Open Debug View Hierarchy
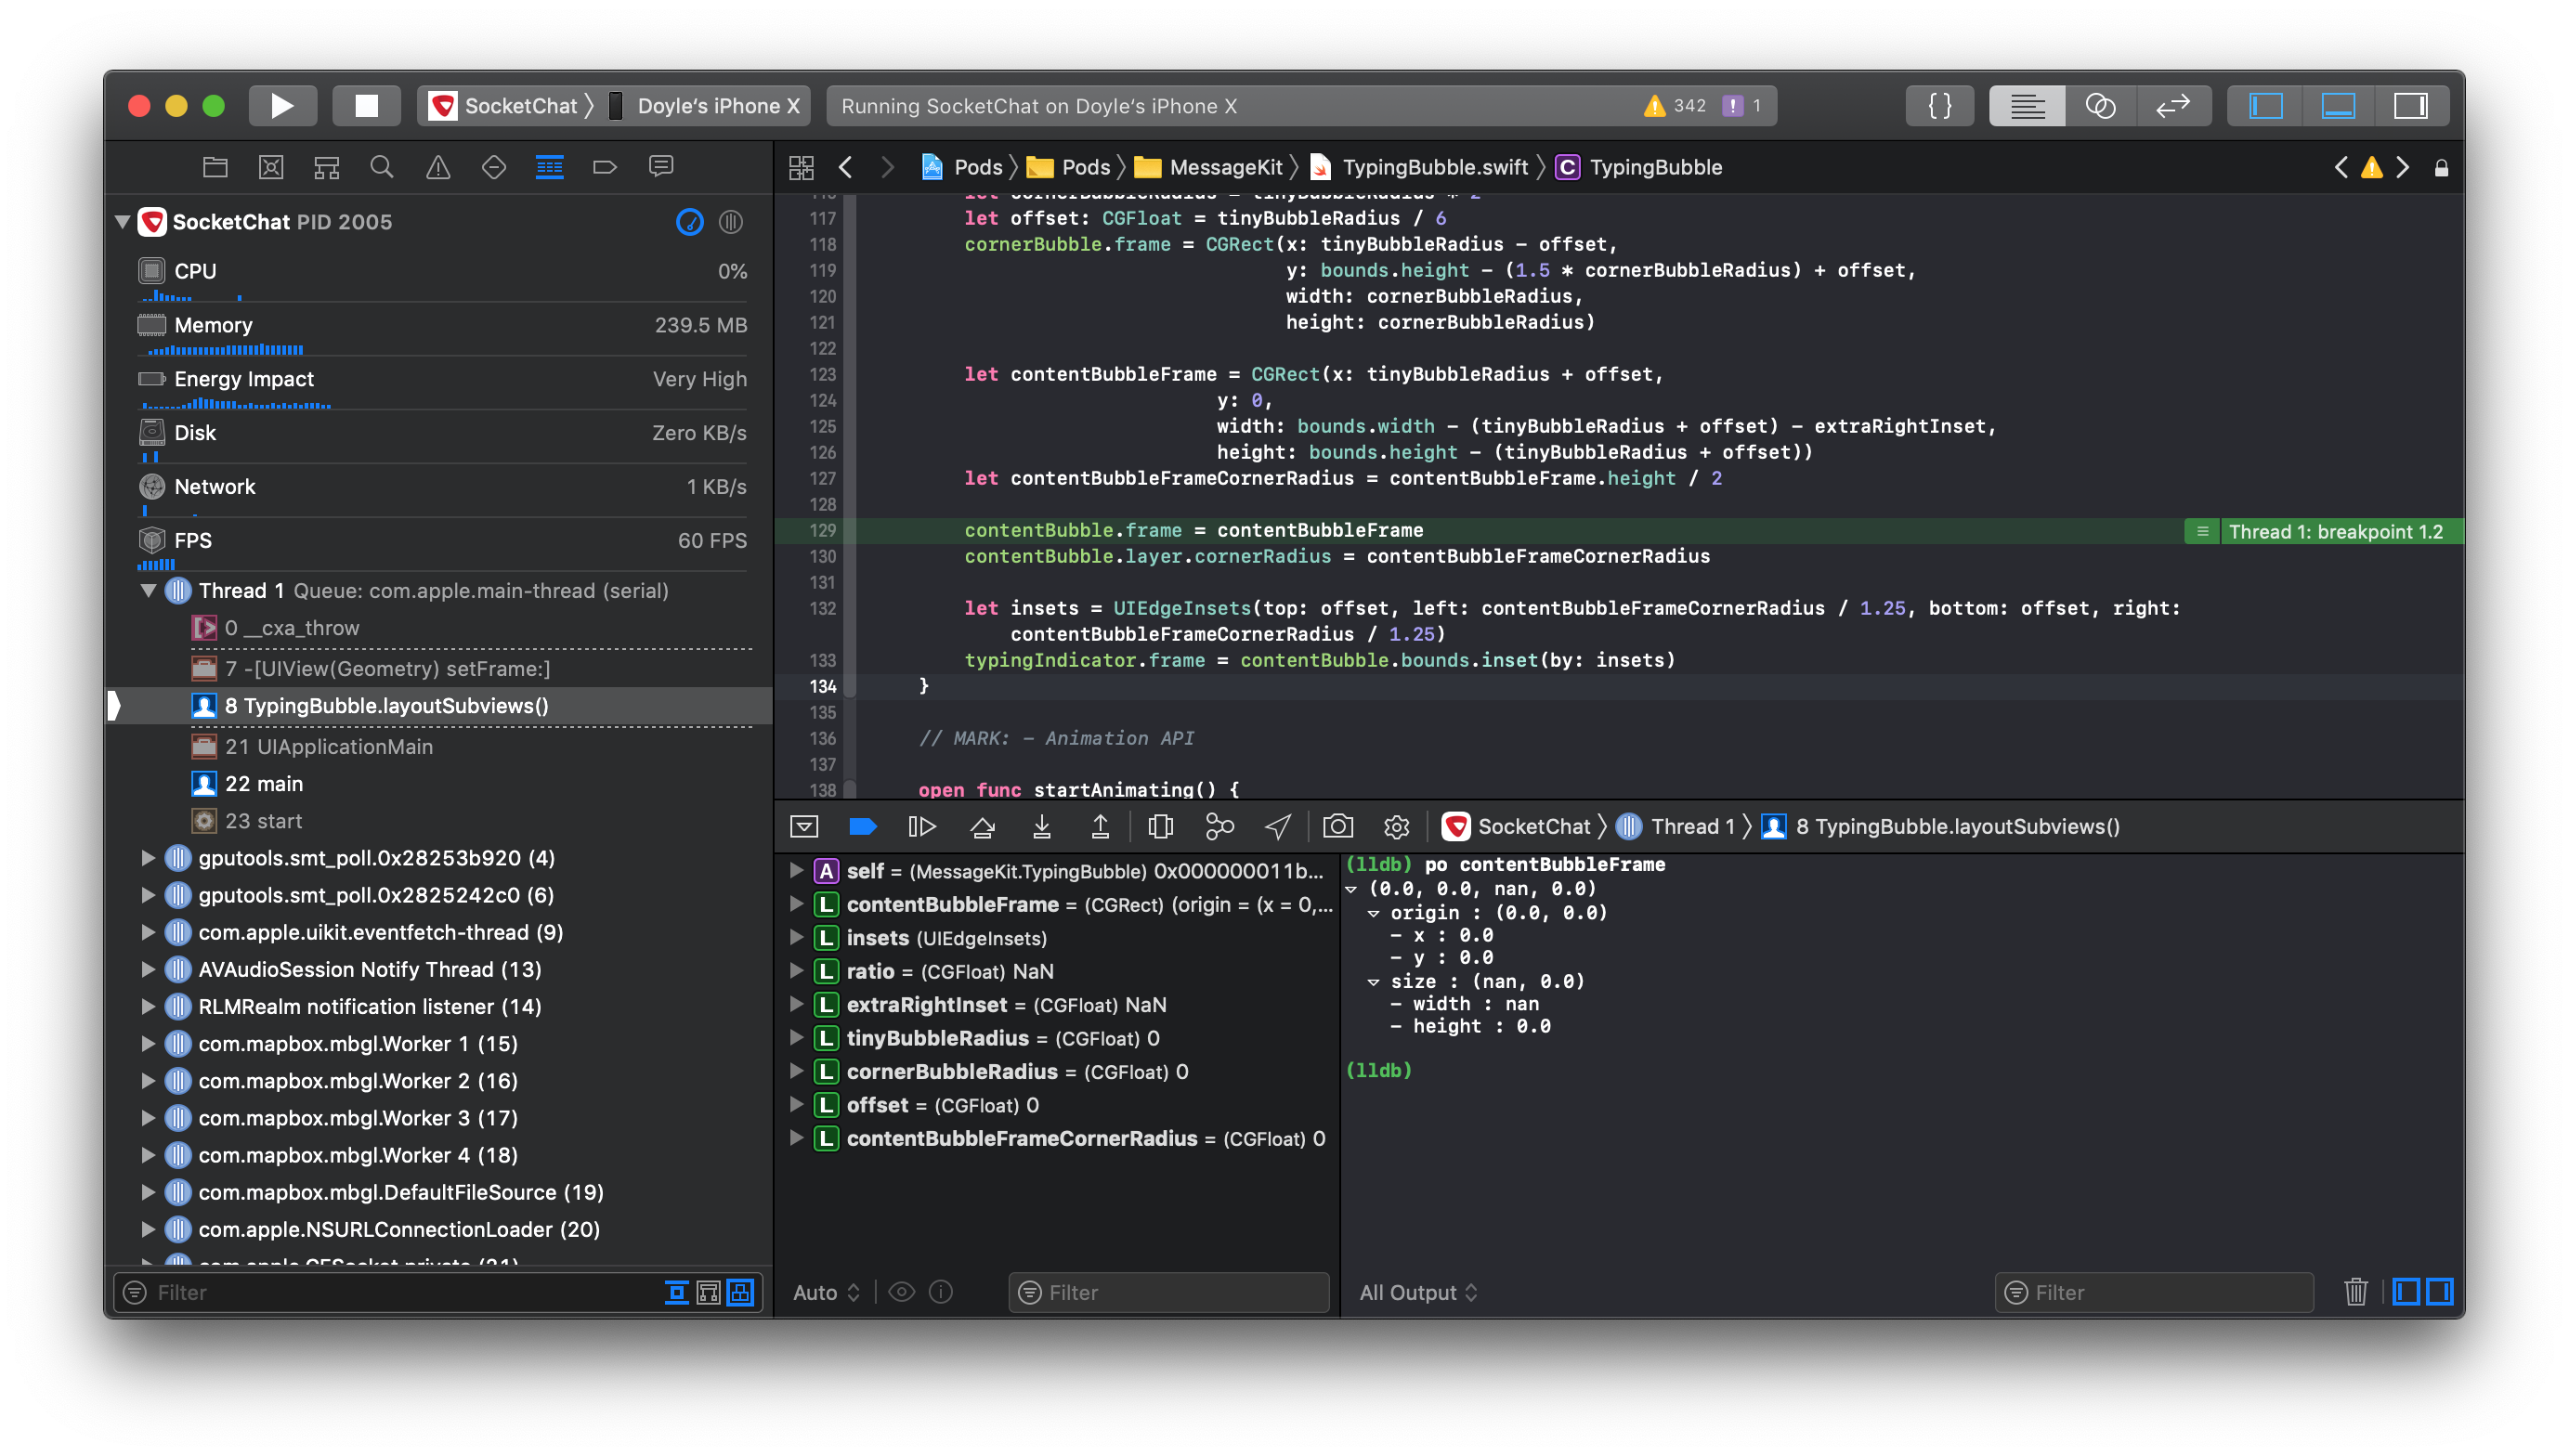 (1160, 826)
